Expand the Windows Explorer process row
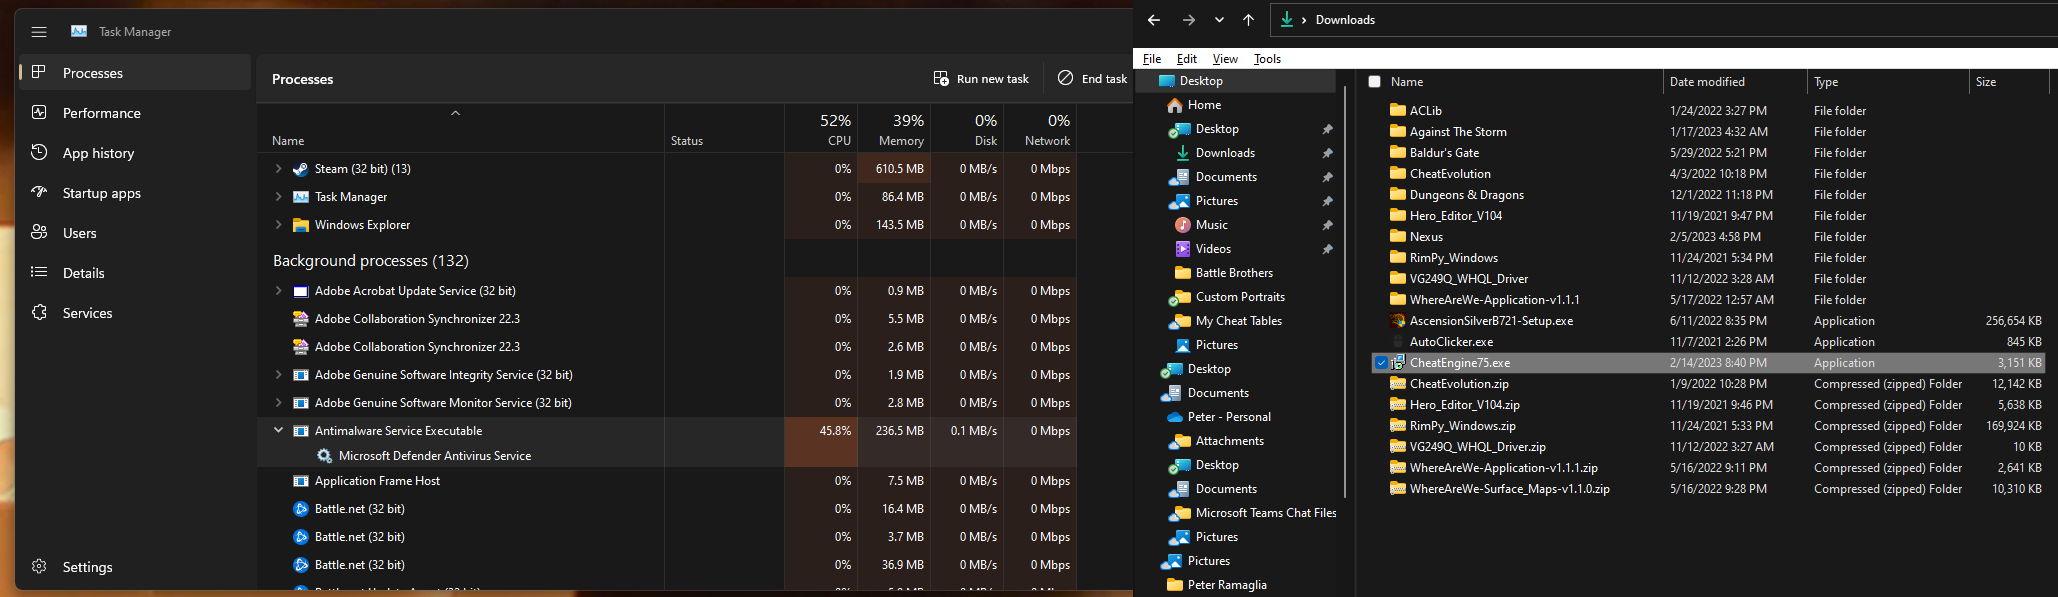Viewport: 2058px width, 597px height. click(278, 225)
